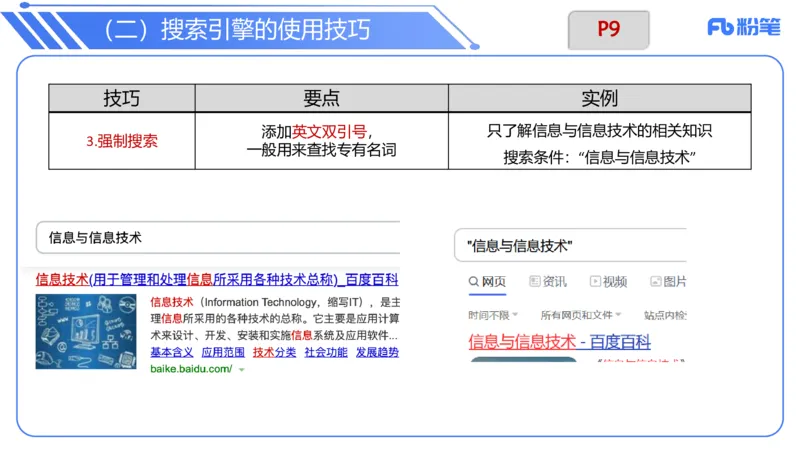800x450 pixels.
Task: Click the 实例 column header
Action: (x=599, y=98)
